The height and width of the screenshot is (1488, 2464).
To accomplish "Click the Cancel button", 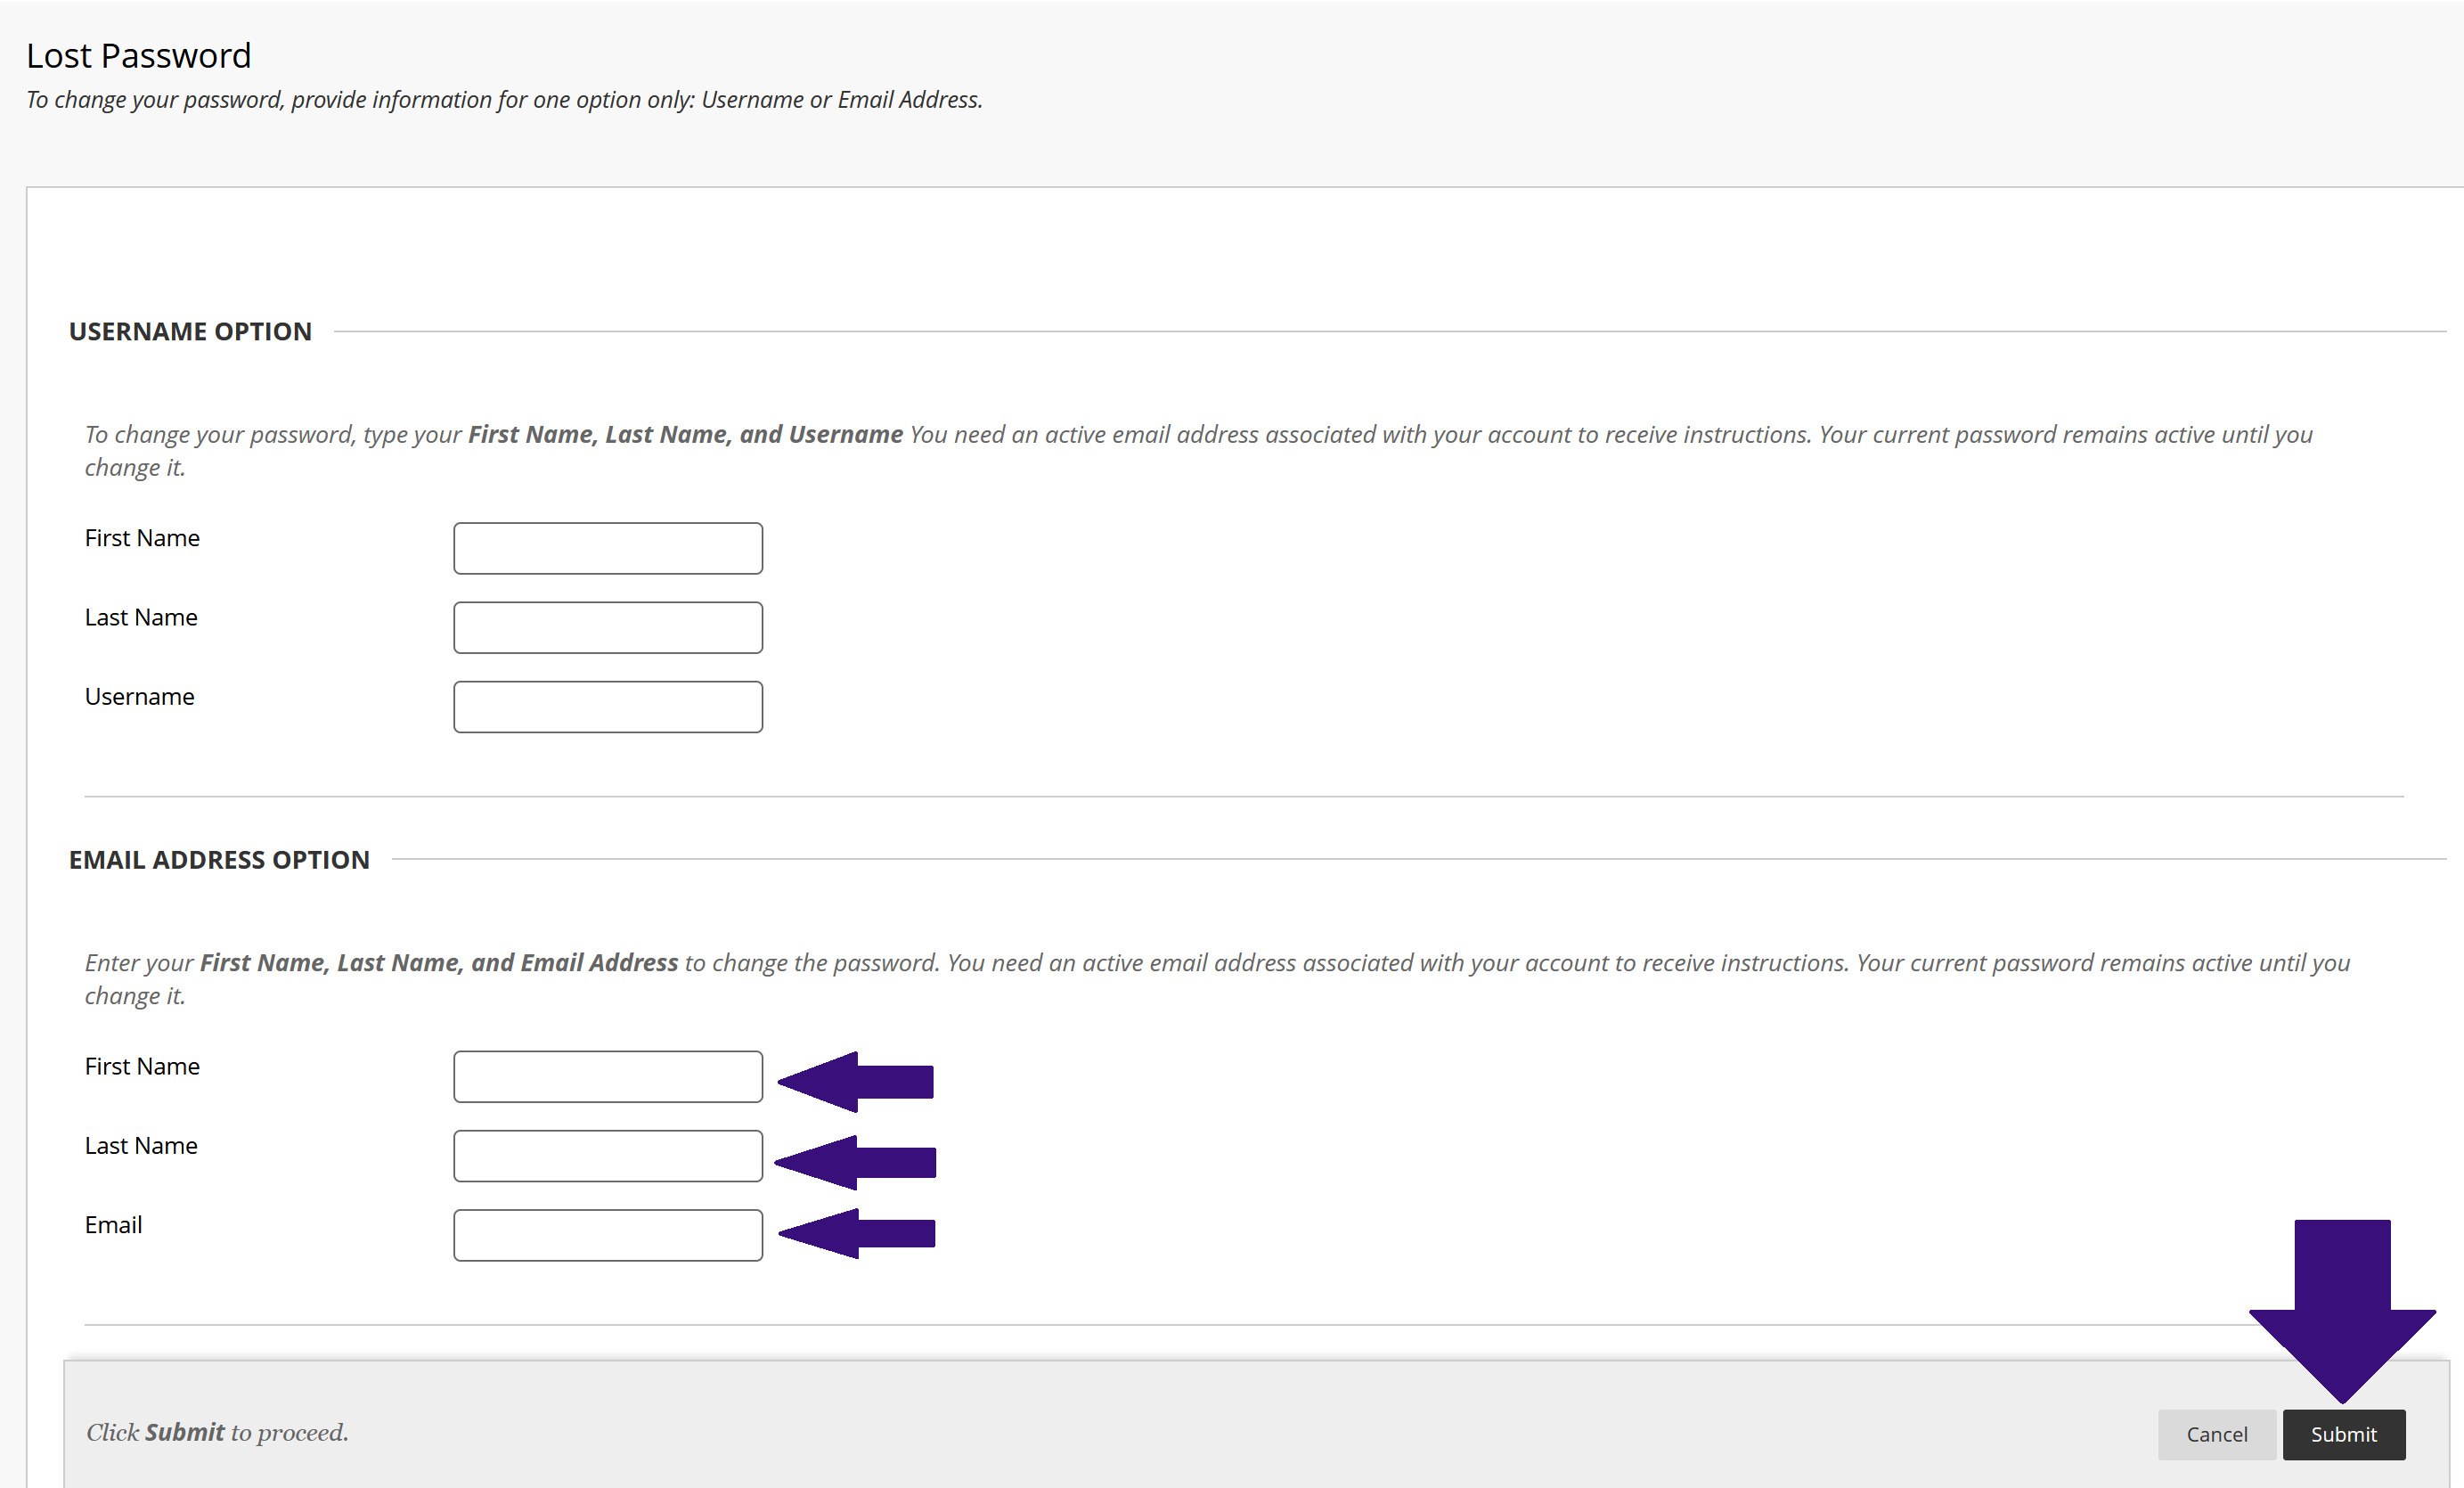I will click(2216, 1434).
